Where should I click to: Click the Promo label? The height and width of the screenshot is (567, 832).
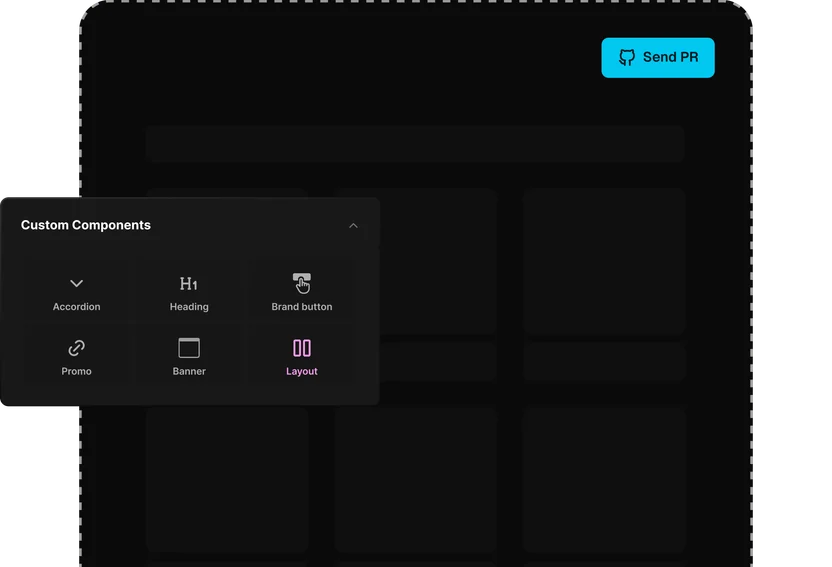click(76, 371)
